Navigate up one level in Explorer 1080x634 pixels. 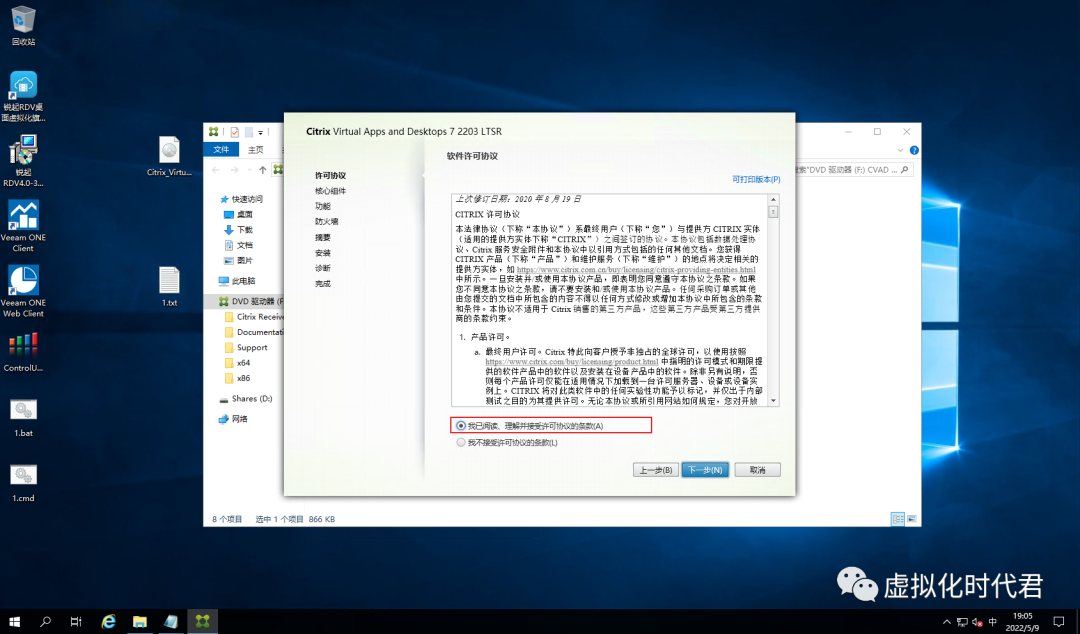[262, 170]
